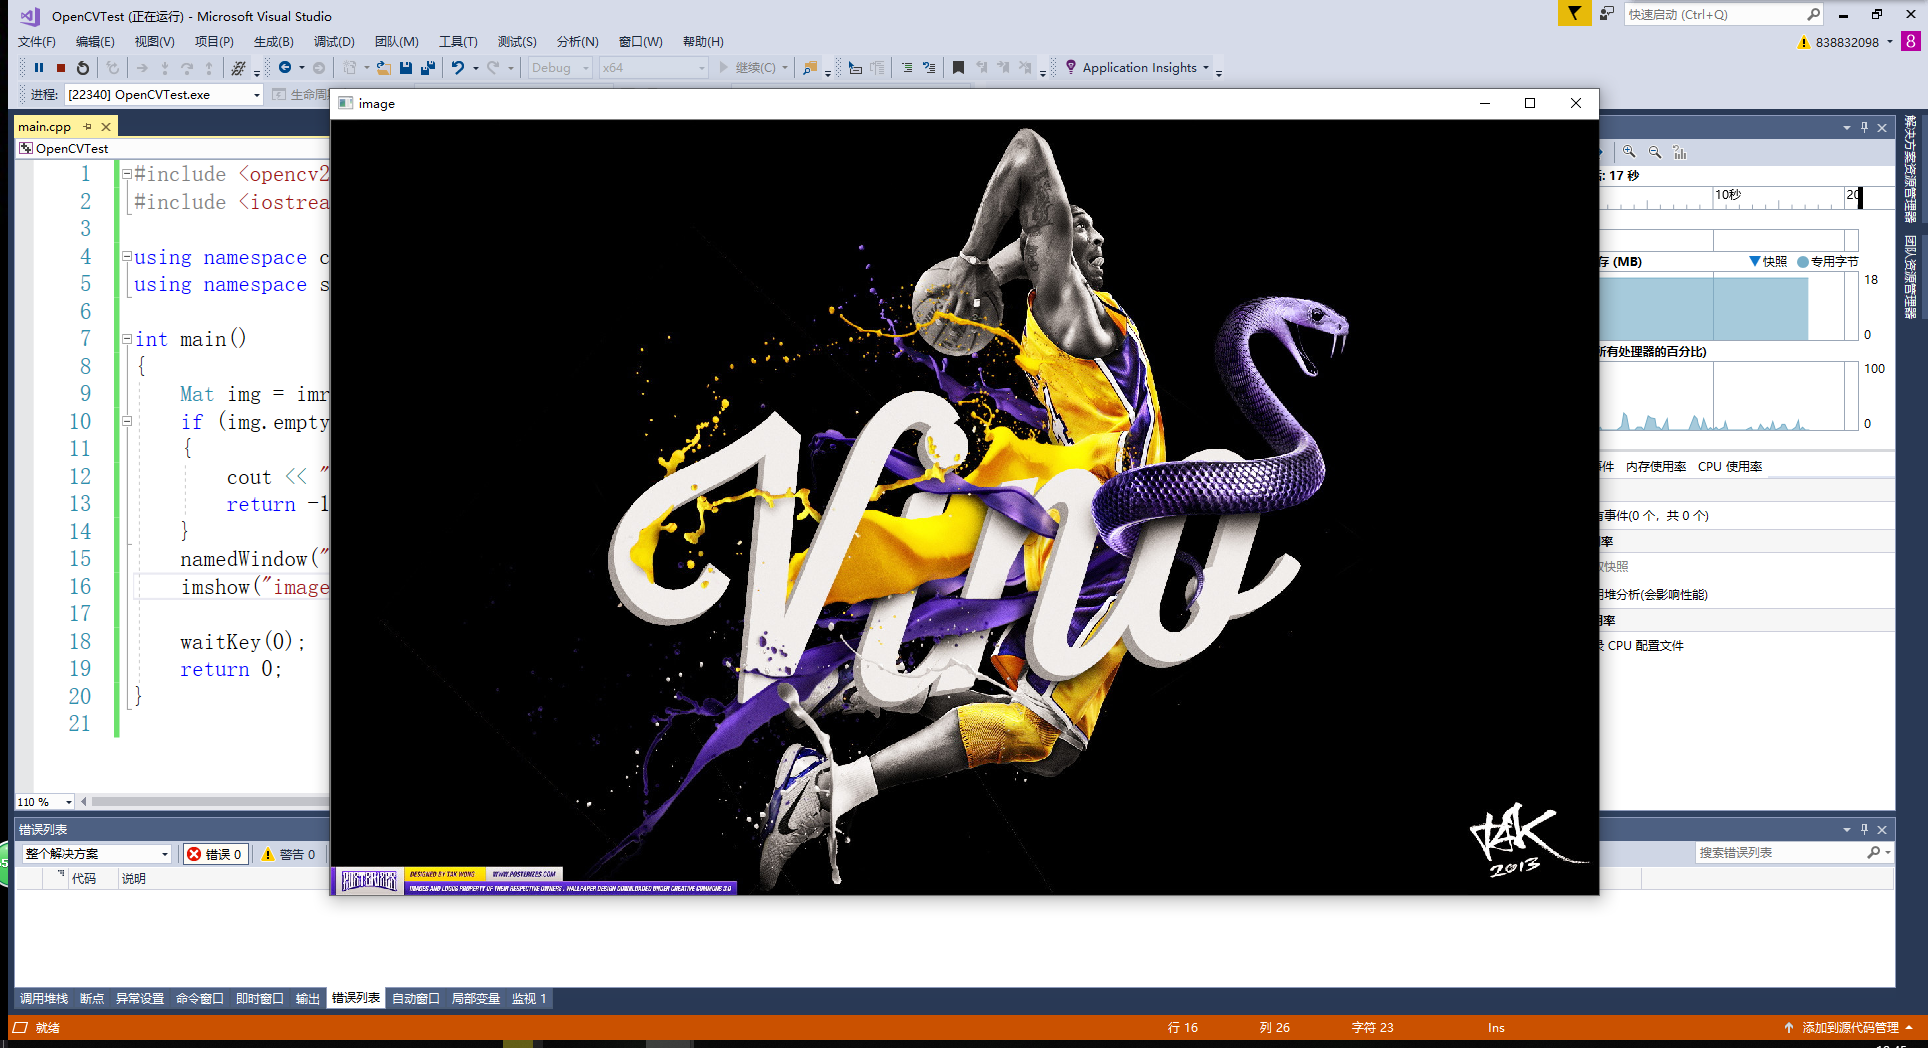The width and height of the screenshot is (1928, 1048).
Task: Comment out the selected lines
Action: tap(907, 68)
